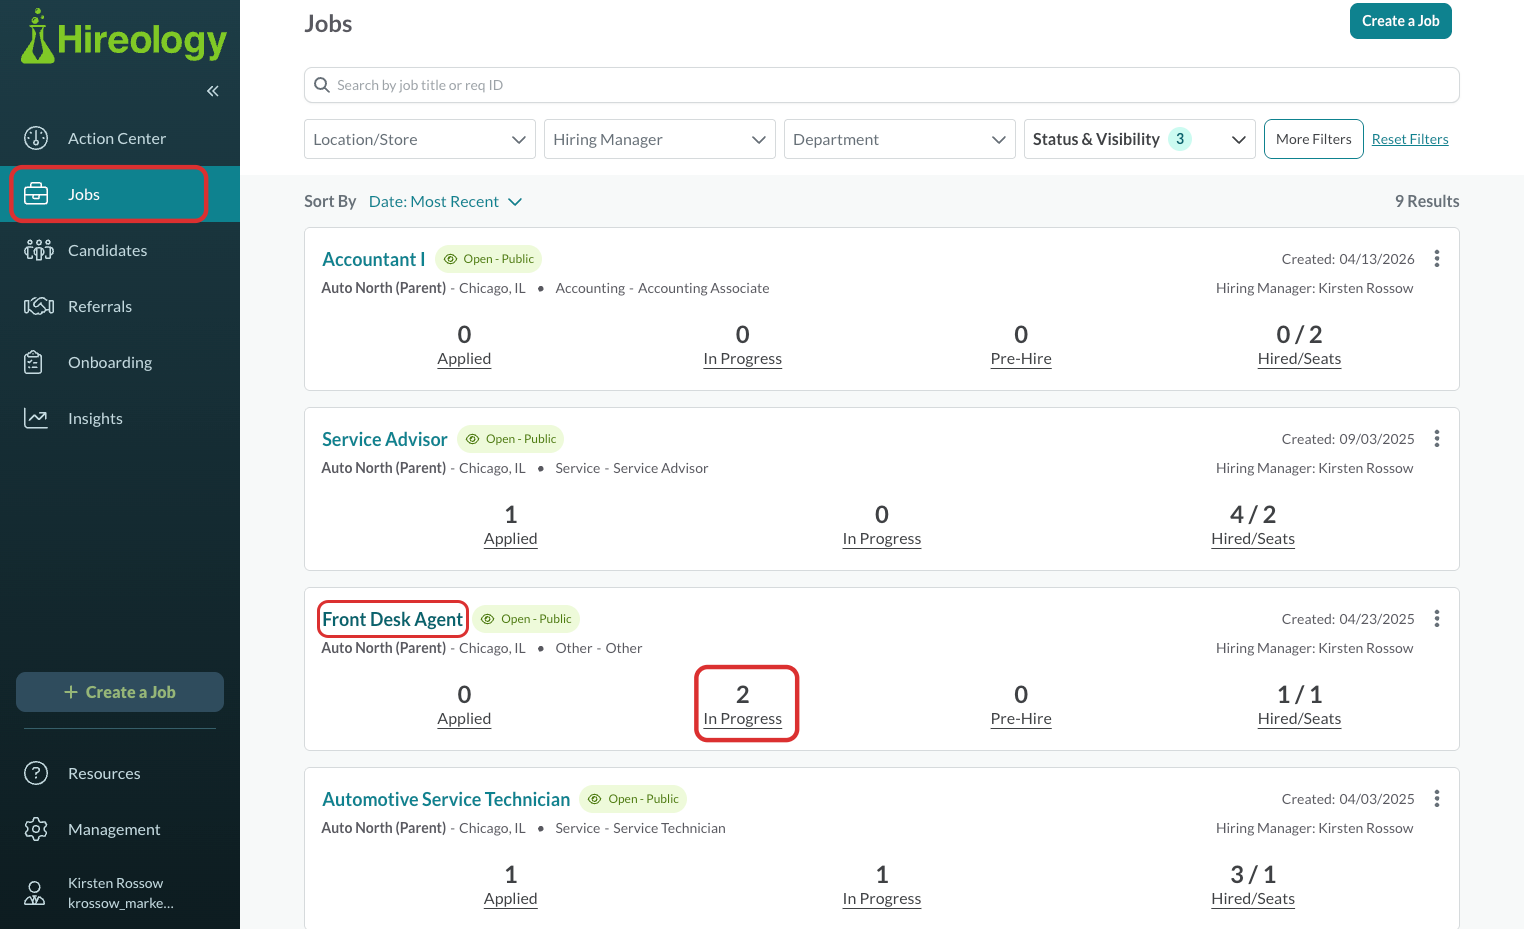Click the job title search field

pos(882,85)
